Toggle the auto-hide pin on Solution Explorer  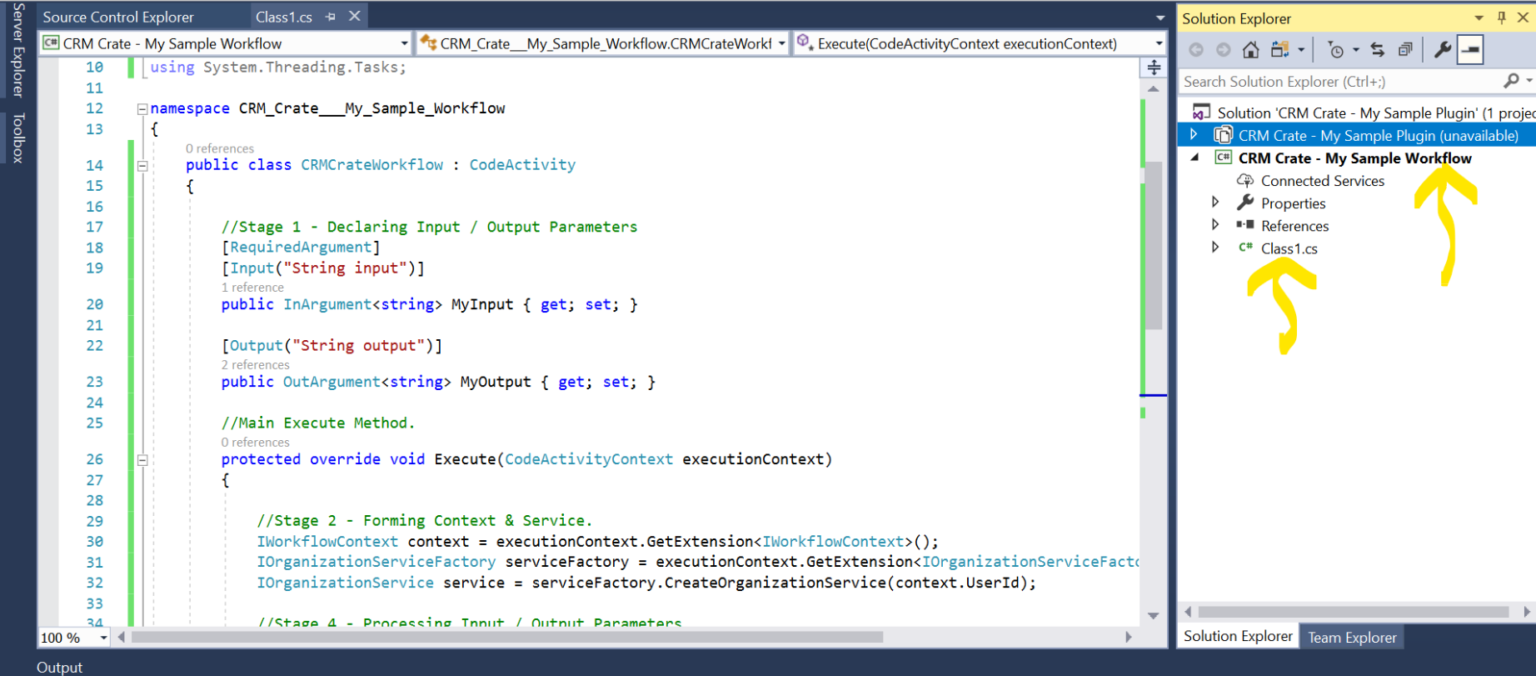(1501, 18)
